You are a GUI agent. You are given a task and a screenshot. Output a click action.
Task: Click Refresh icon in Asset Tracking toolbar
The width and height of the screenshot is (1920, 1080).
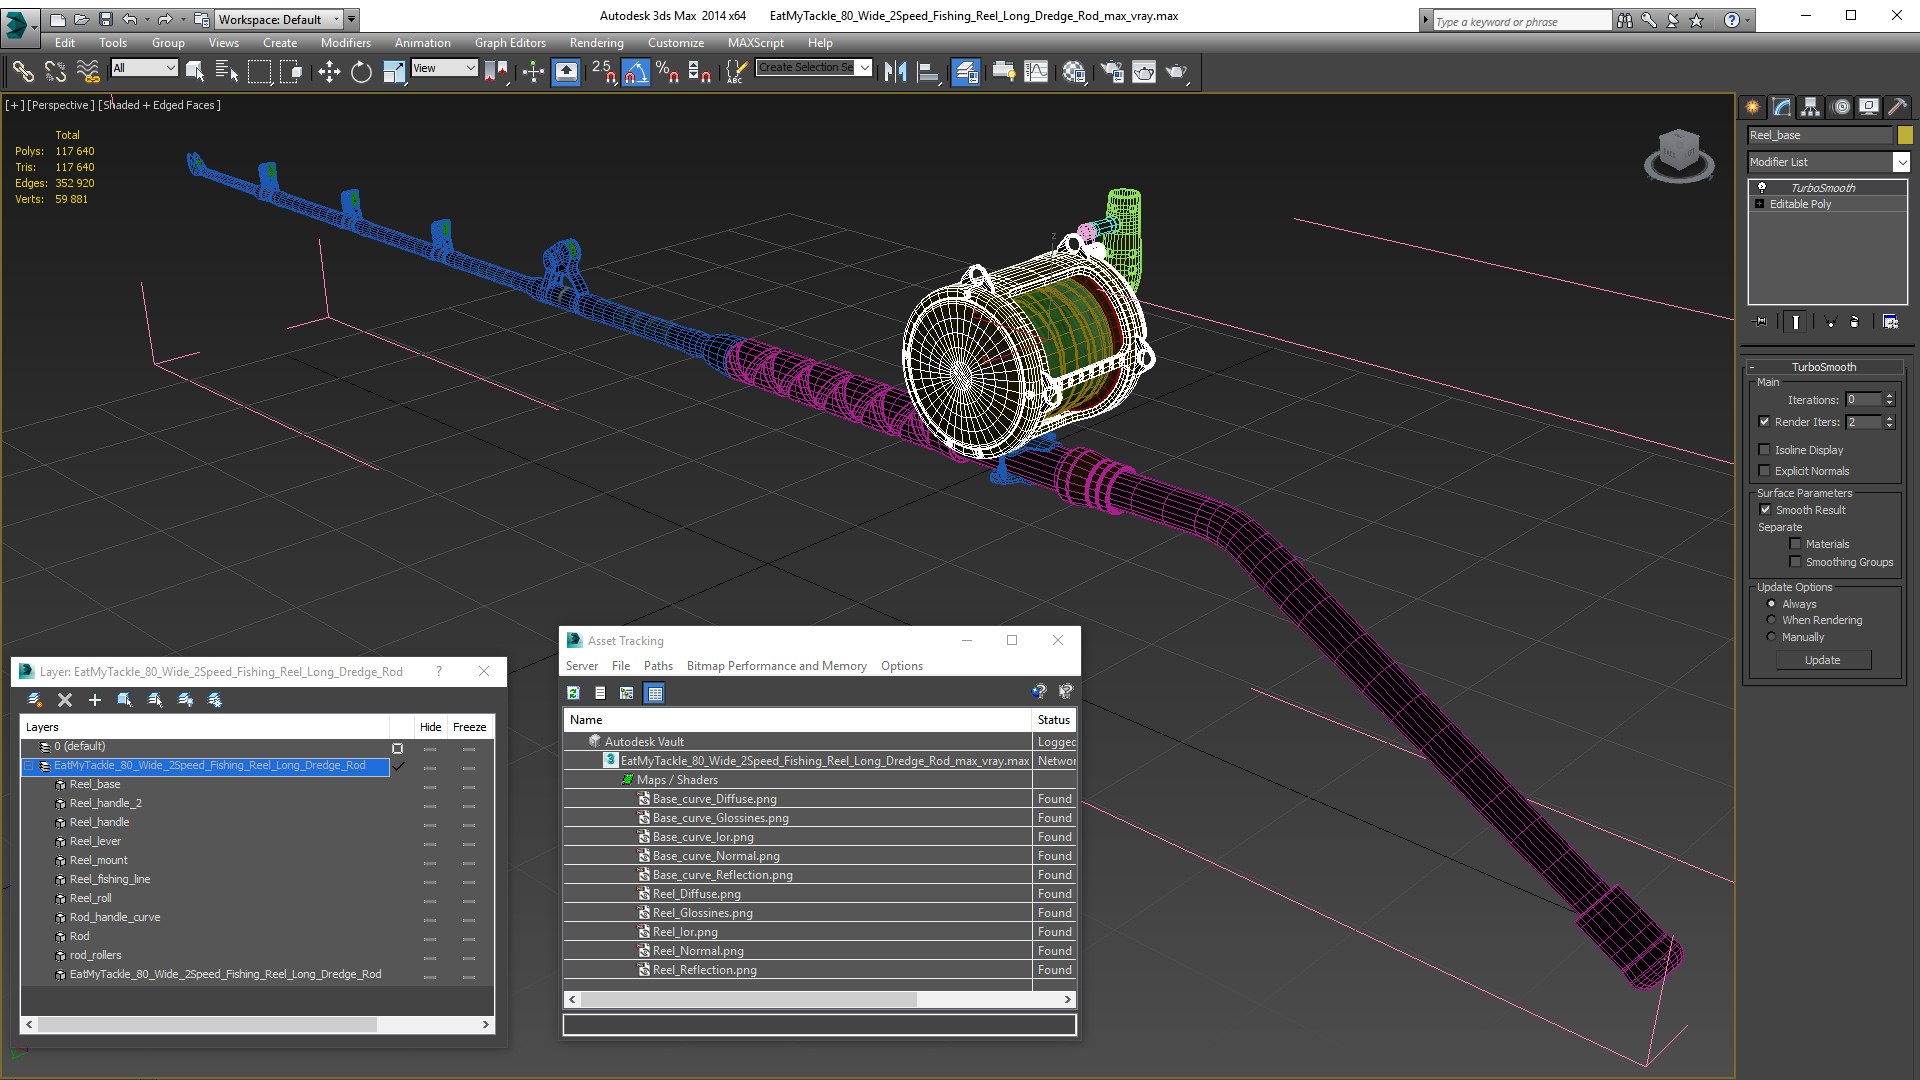click(x=573, y=693)
